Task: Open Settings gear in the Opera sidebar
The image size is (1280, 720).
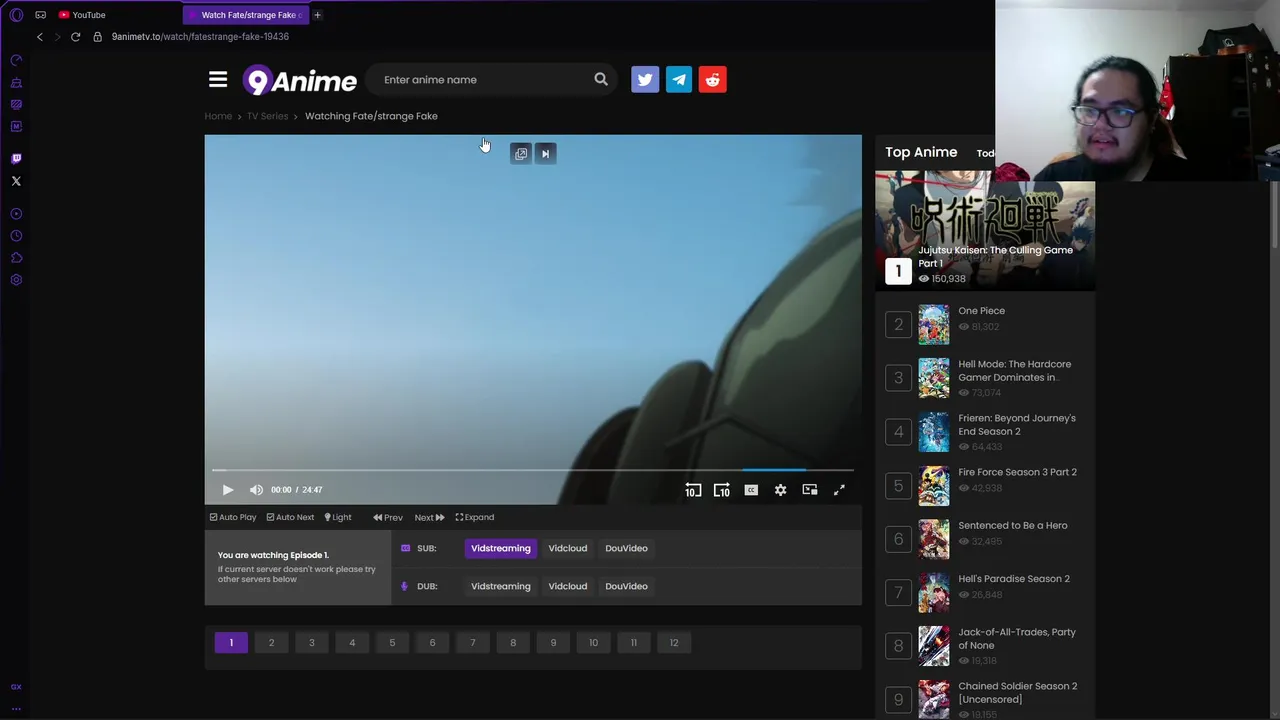Action: (16, 280)
